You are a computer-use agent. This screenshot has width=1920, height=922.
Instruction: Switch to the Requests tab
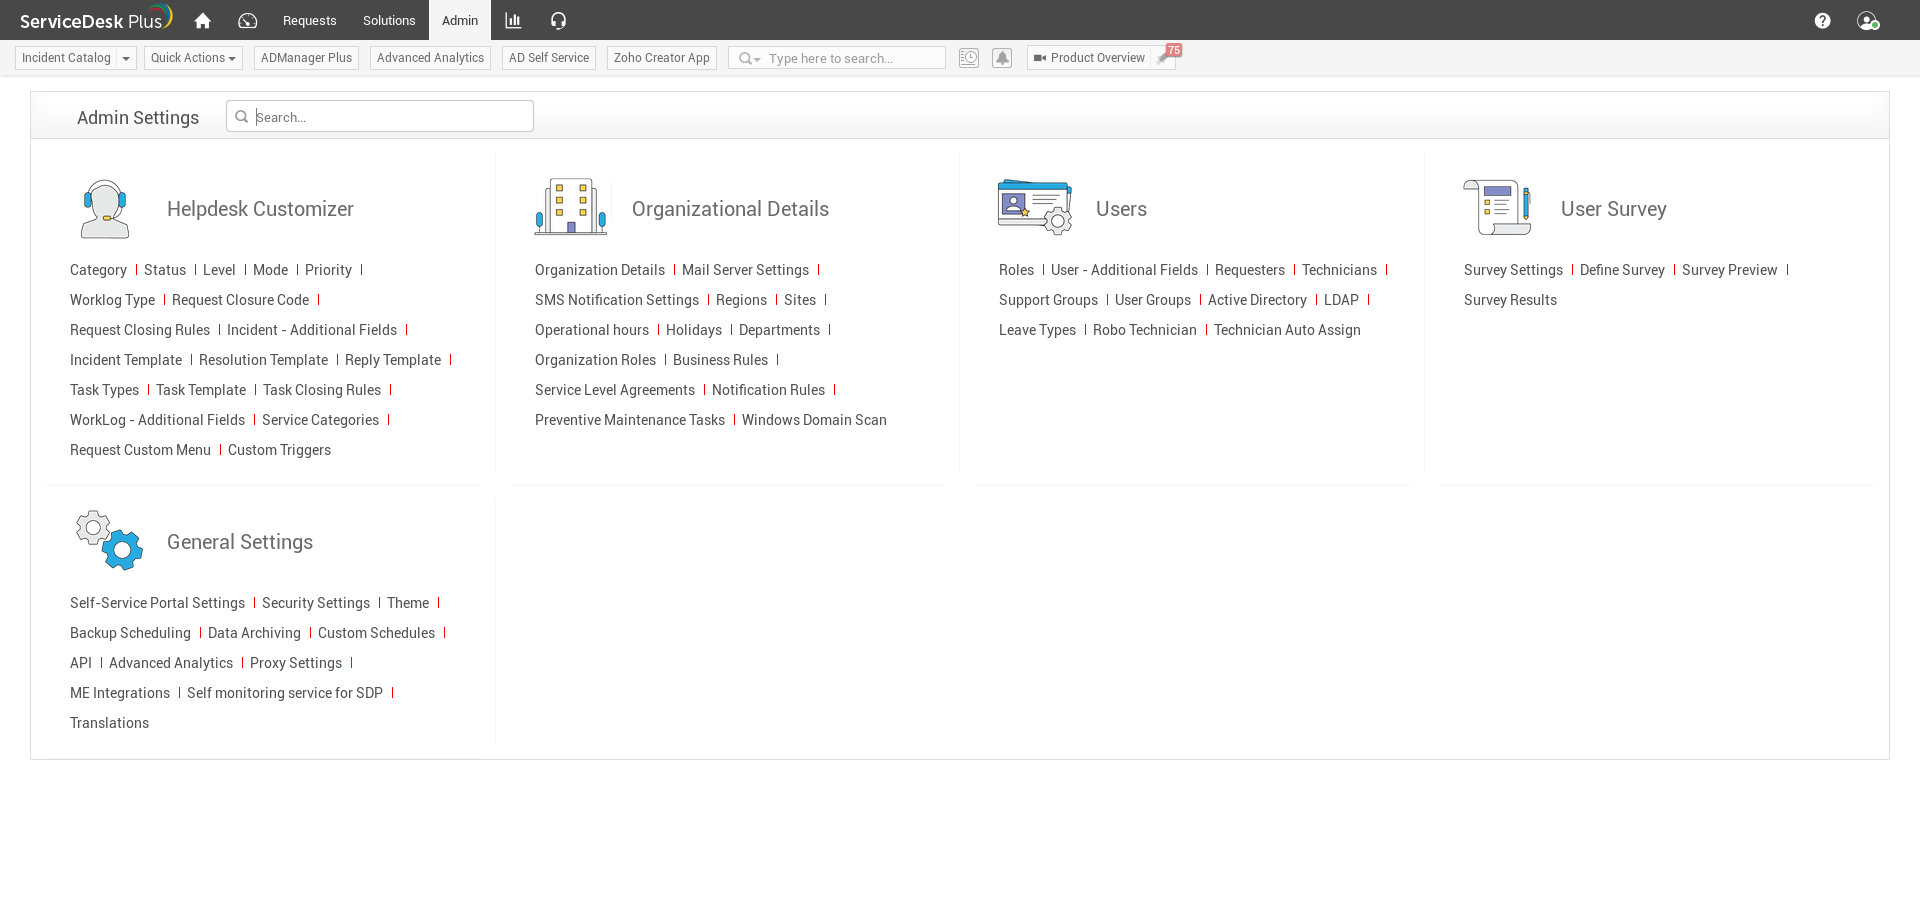[309, 20]
